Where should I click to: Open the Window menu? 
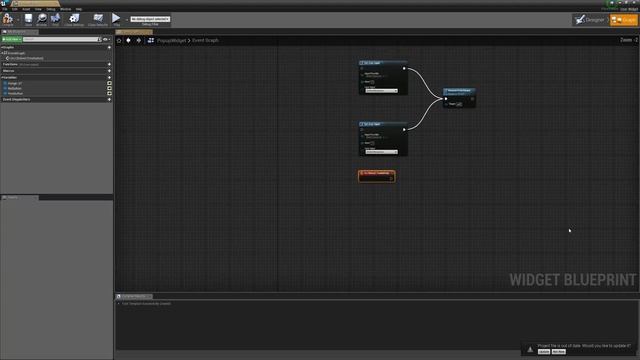(65, 9)
